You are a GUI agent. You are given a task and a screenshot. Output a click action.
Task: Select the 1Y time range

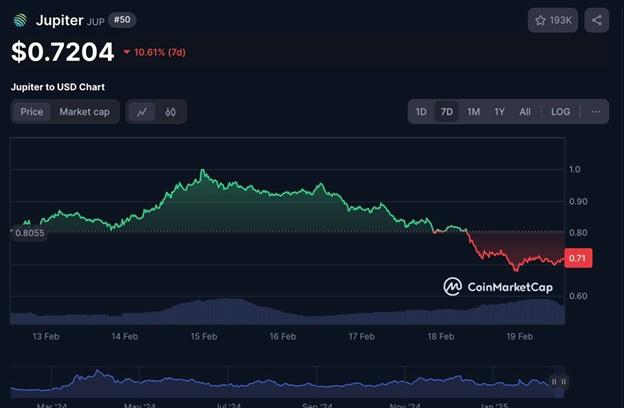coord(499,112)
